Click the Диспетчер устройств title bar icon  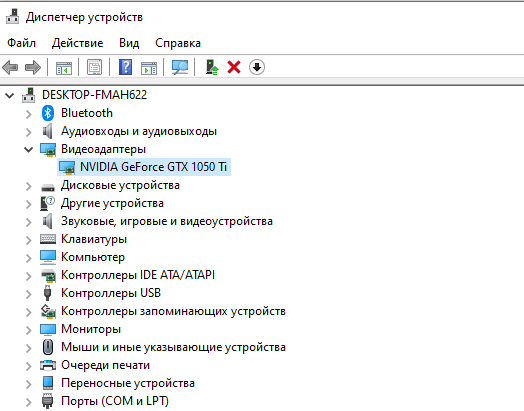coord(13,16)
